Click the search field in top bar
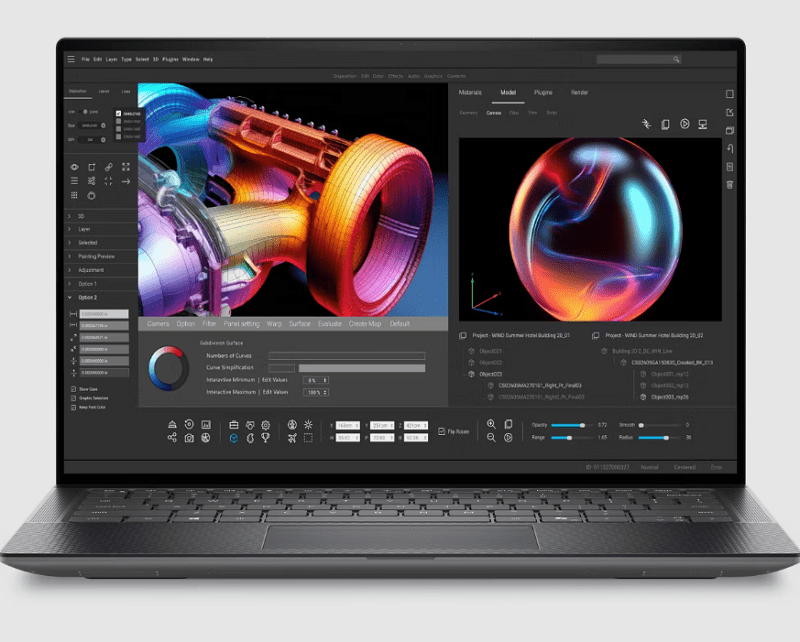The image size is (800, 642). tap(638, 60)
